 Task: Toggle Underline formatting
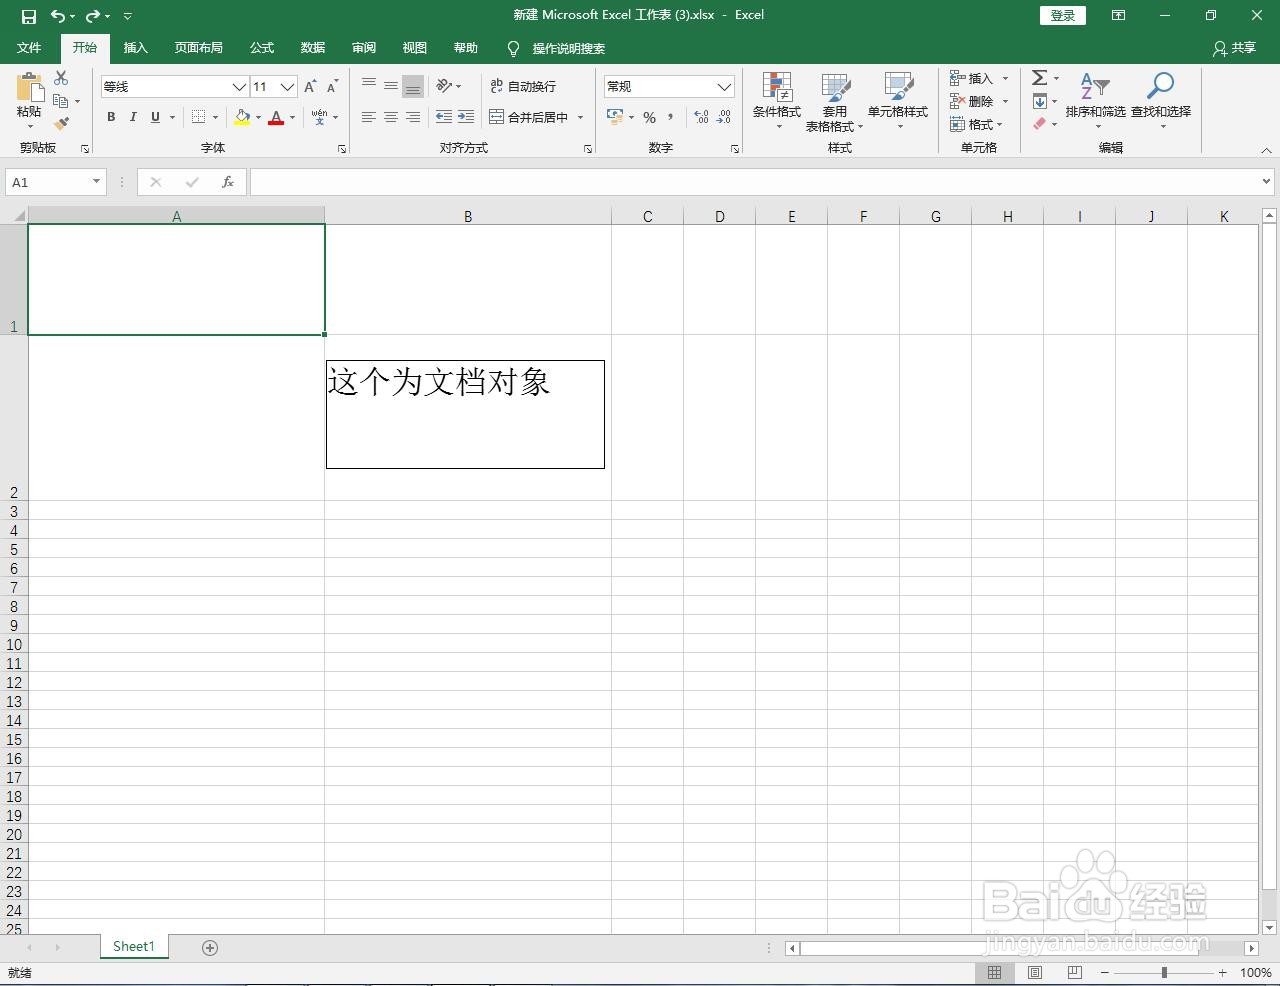tap(155, 117)
